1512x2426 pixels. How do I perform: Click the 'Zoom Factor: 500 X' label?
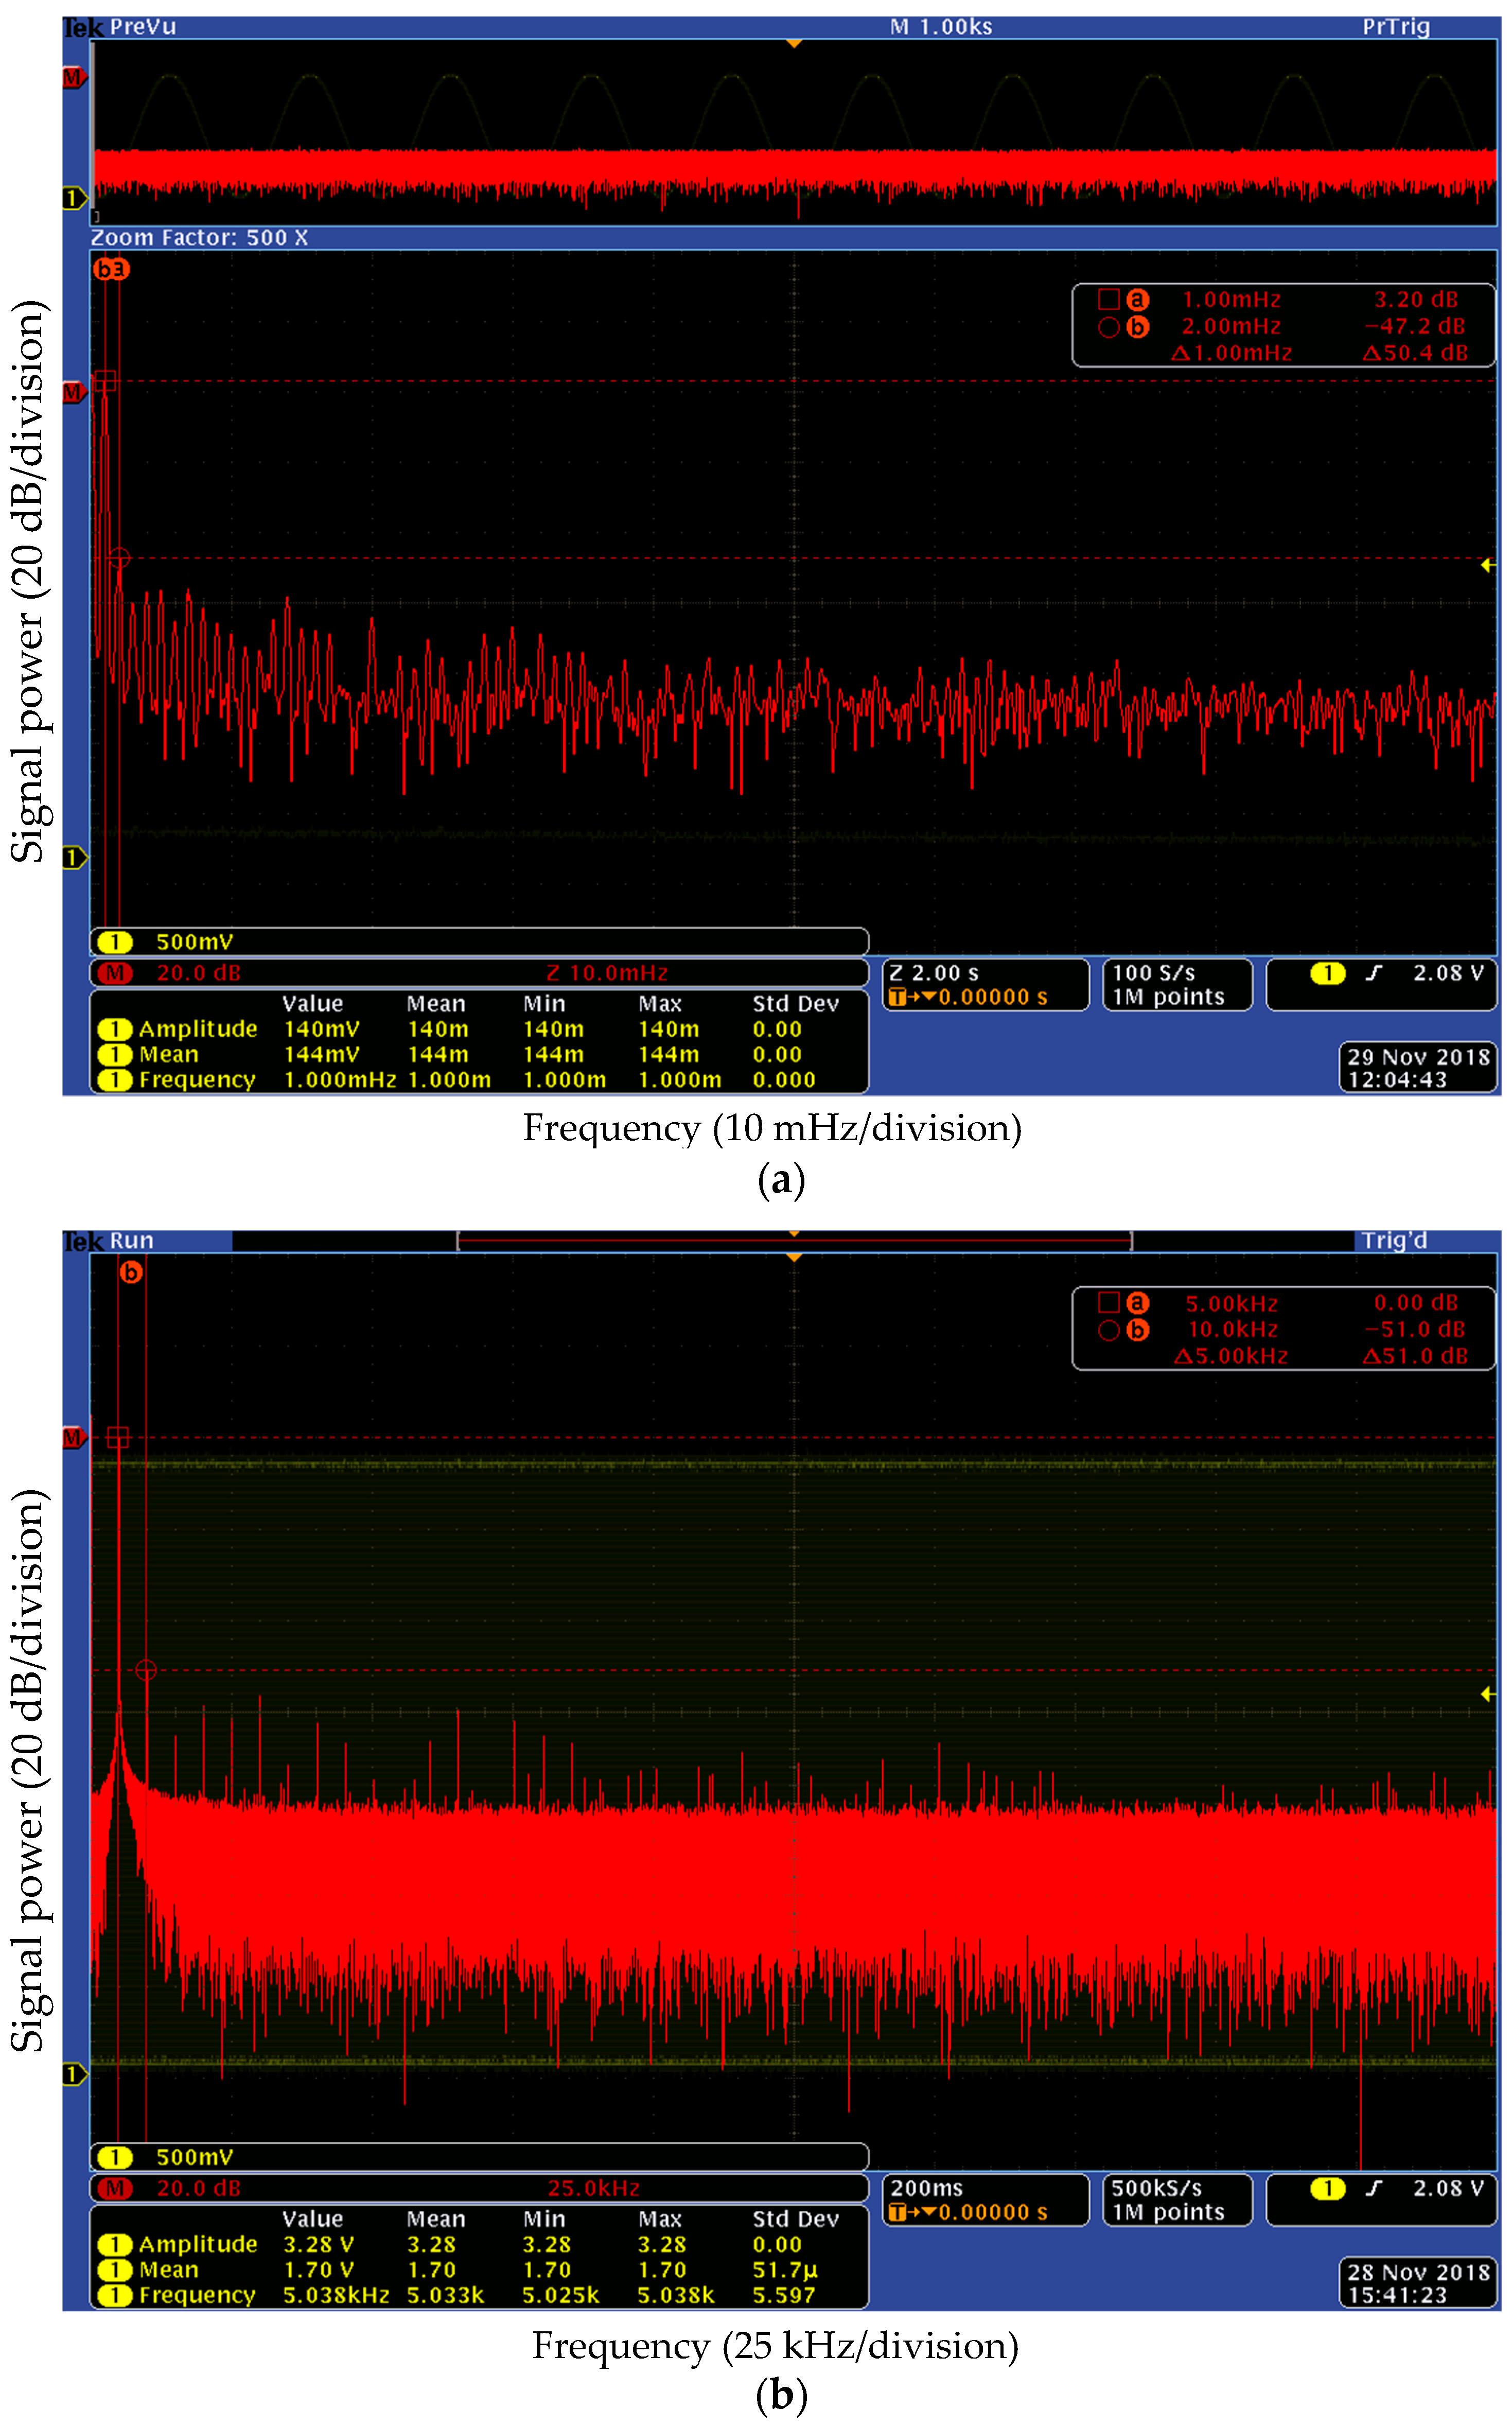[x=199, y=238]
